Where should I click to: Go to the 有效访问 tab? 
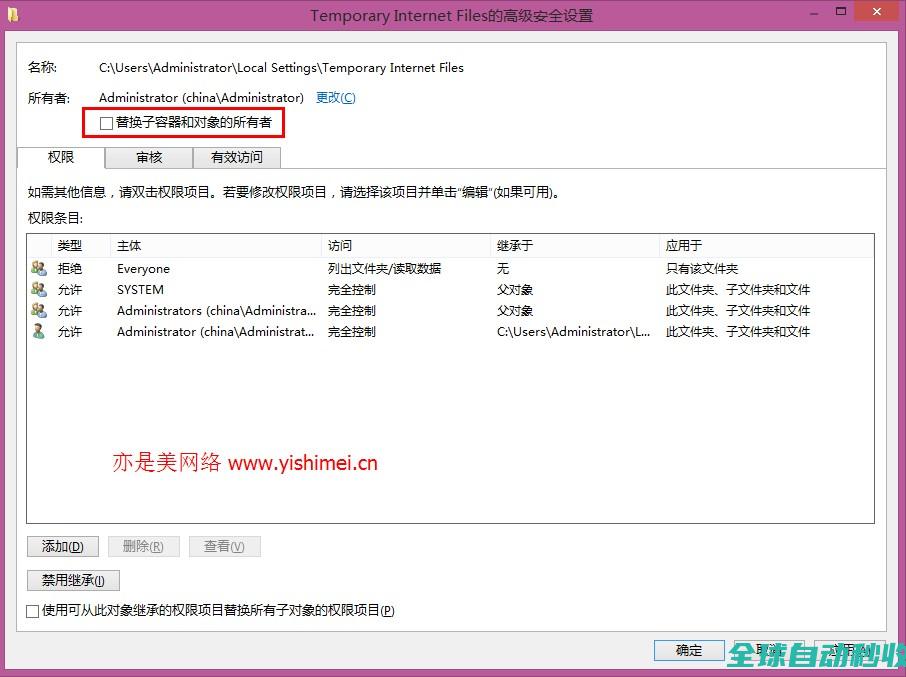pos(237,157)
